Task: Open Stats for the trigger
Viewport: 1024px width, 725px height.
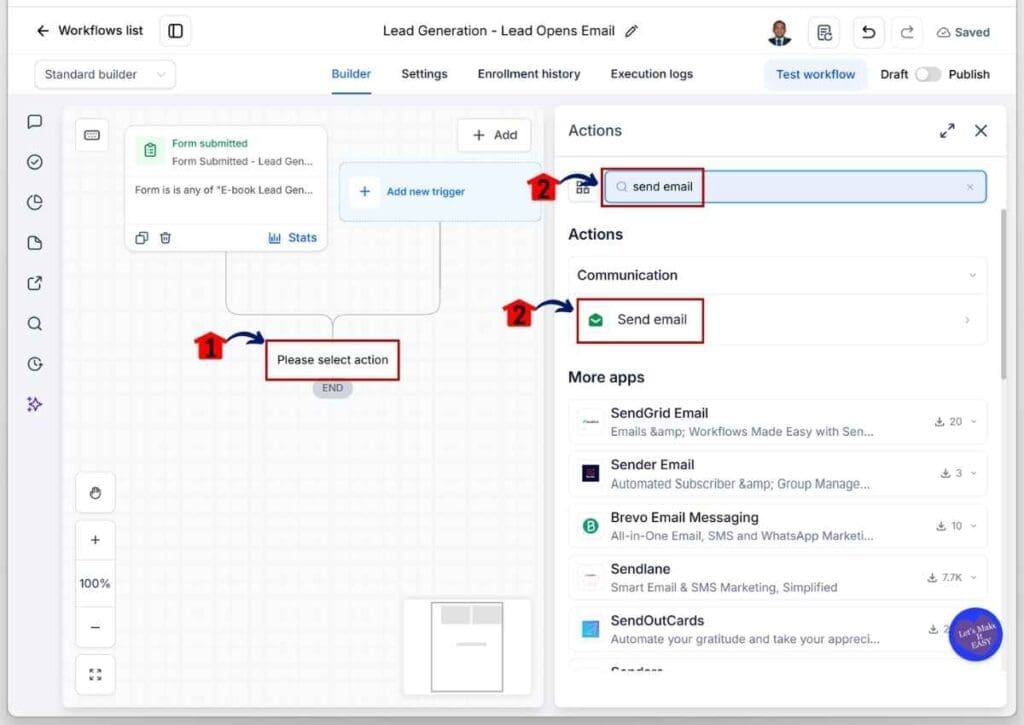Action: point(293,238)
